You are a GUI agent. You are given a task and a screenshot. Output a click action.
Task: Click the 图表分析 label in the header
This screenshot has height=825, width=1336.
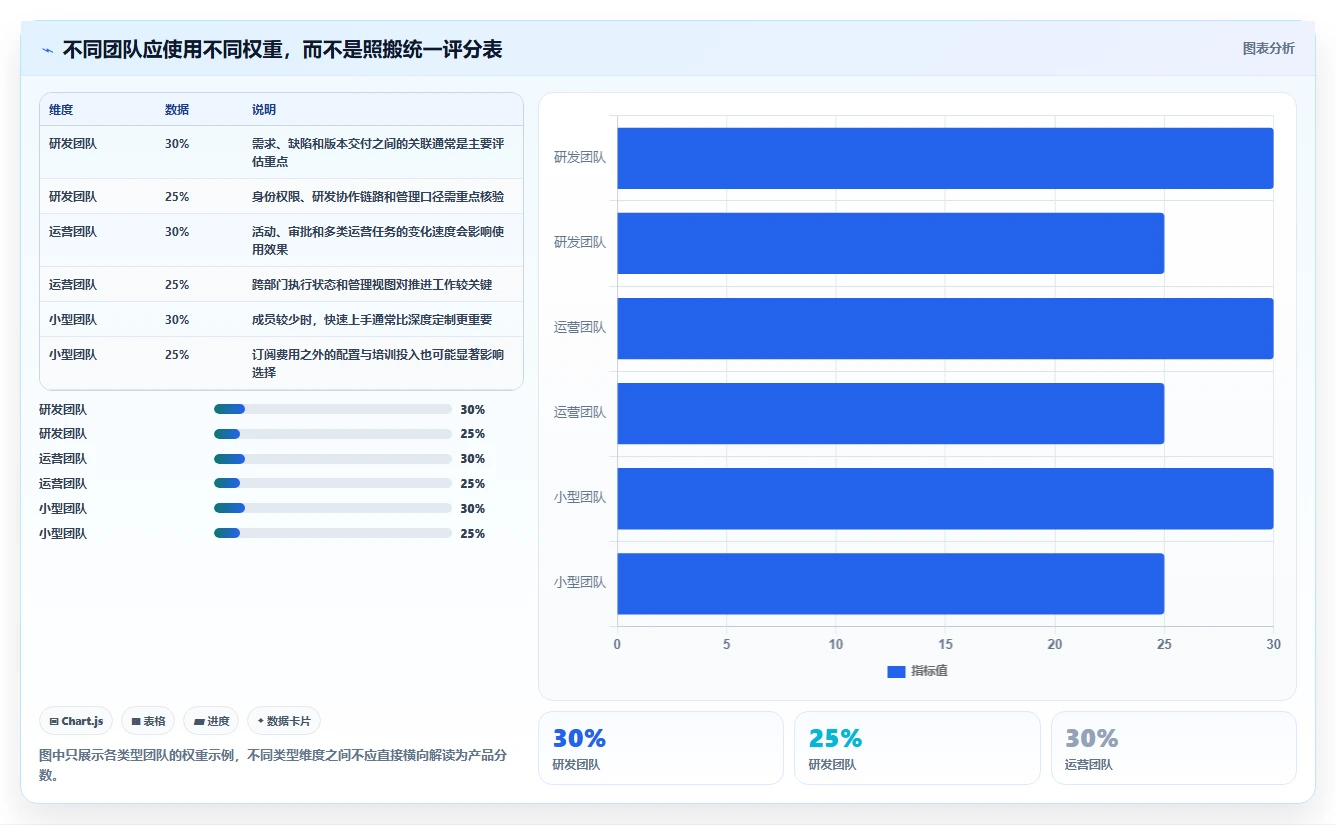(1268, 48)
